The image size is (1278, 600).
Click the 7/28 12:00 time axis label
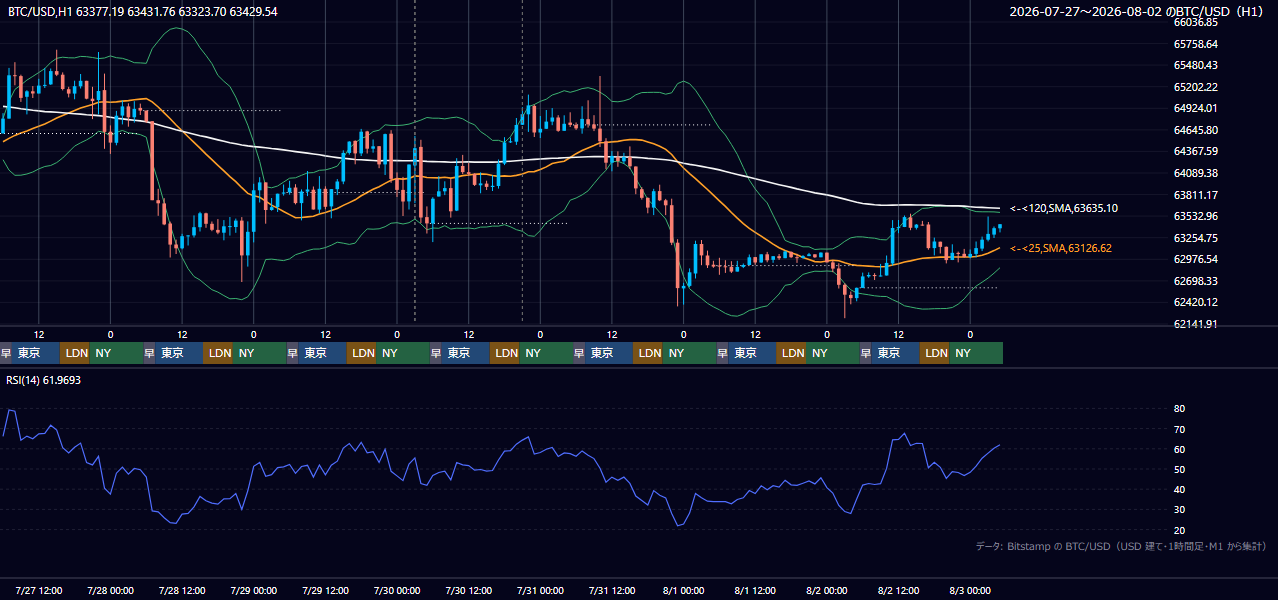point(182,590)
